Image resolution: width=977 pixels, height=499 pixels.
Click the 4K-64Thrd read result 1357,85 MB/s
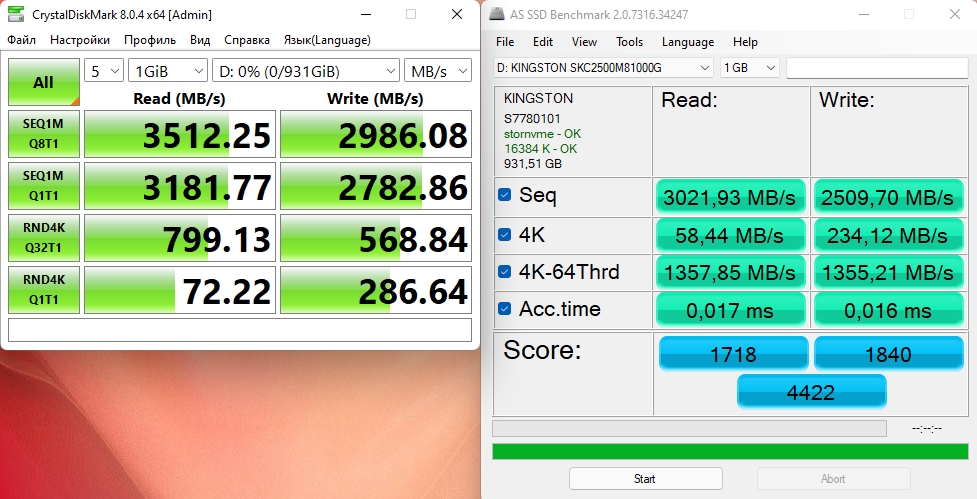coord(730,272)
